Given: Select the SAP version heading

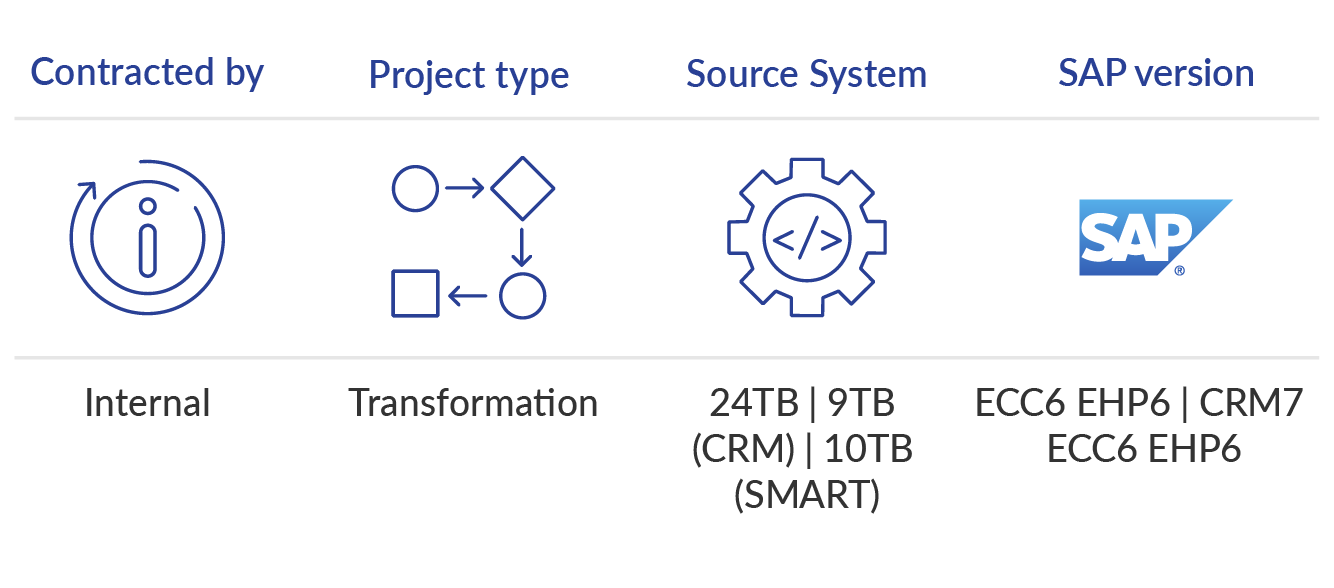Looking at the screenshot, I should [1156, 73].
